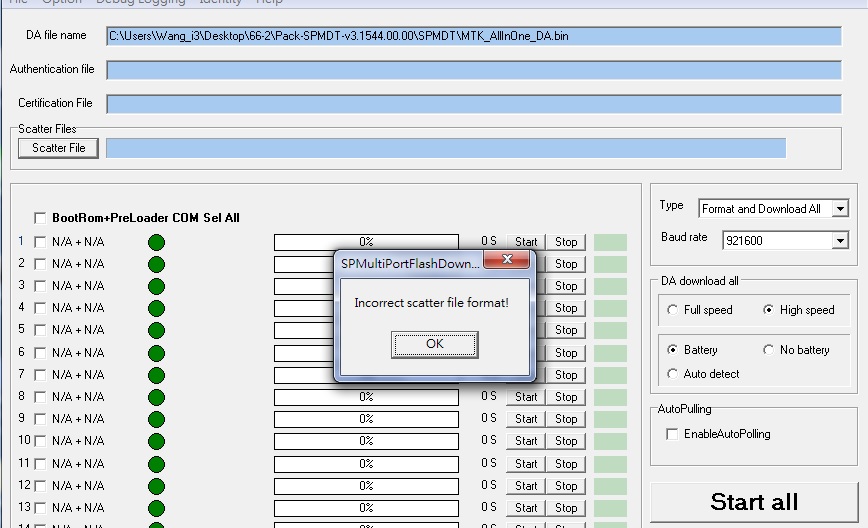Click the Stop button for port 1
This screenshot has height=528, width=868.
tap(566, 242)
